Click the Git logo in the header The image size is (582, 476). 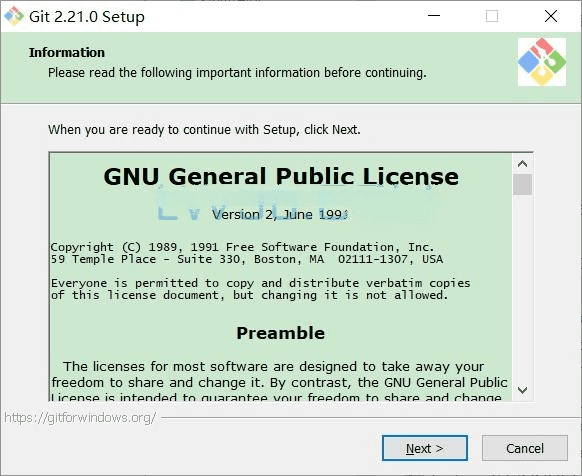[x=542, y=62]
